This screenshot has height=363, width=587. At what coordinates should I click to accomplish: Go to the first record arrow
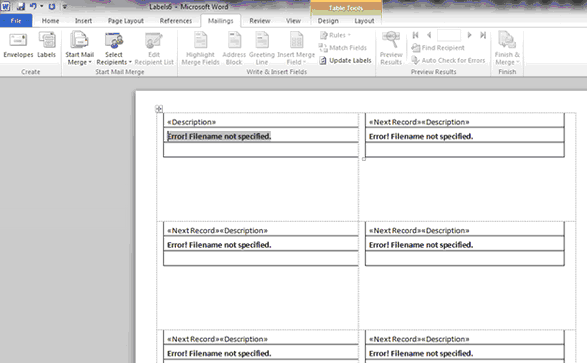[x=415, y=35]
